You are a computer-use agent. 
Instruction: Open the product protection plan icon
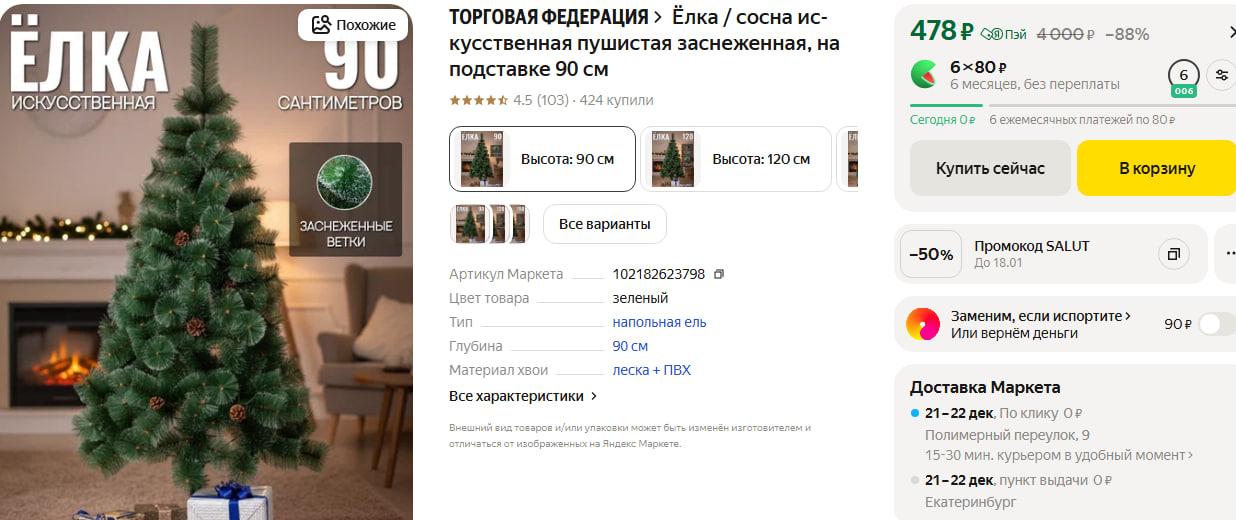pyautogui.click(x=923, y=324)
